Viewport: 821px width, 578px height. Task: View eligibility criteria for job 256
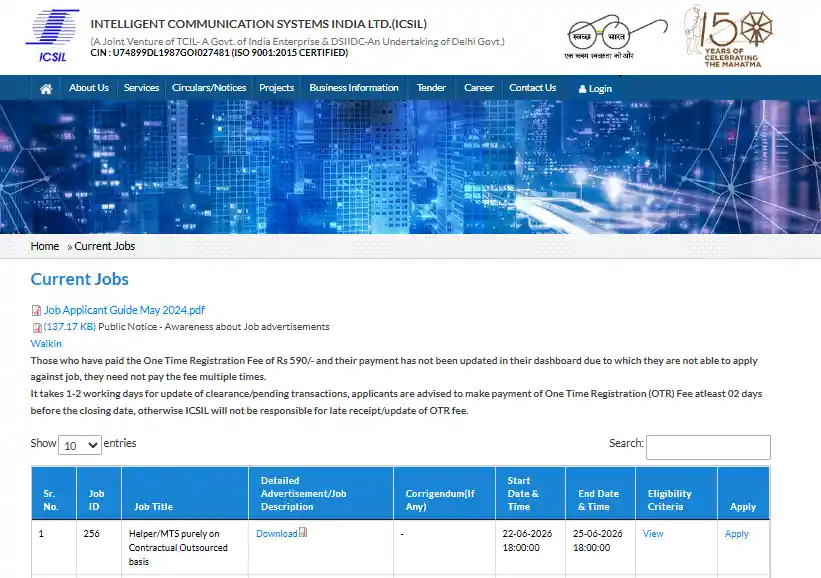coord(653,533)
